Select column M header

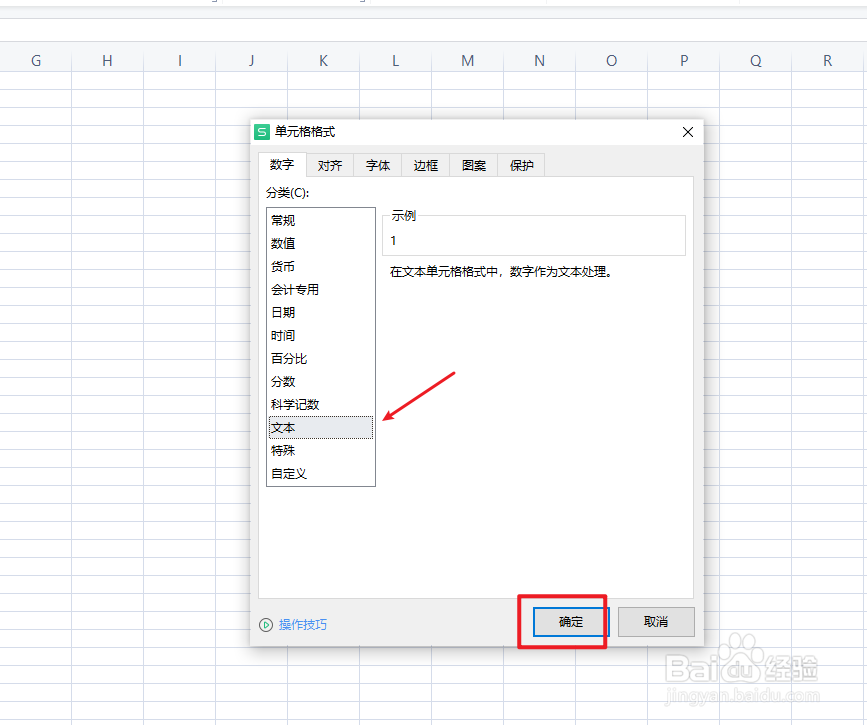point(467,60)
